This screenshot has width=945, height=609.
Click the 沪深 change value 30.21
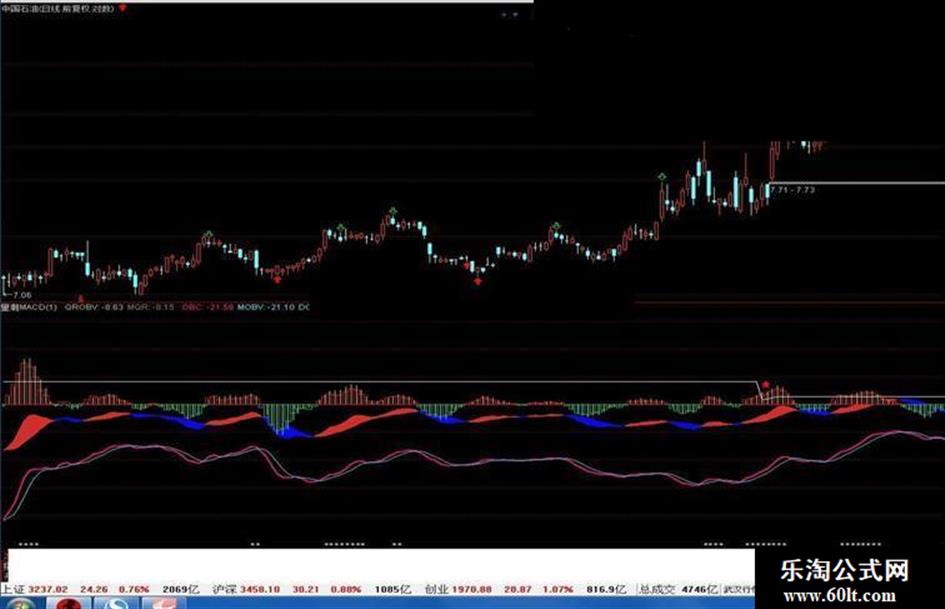pyautogui.click(x=306, y=589)
